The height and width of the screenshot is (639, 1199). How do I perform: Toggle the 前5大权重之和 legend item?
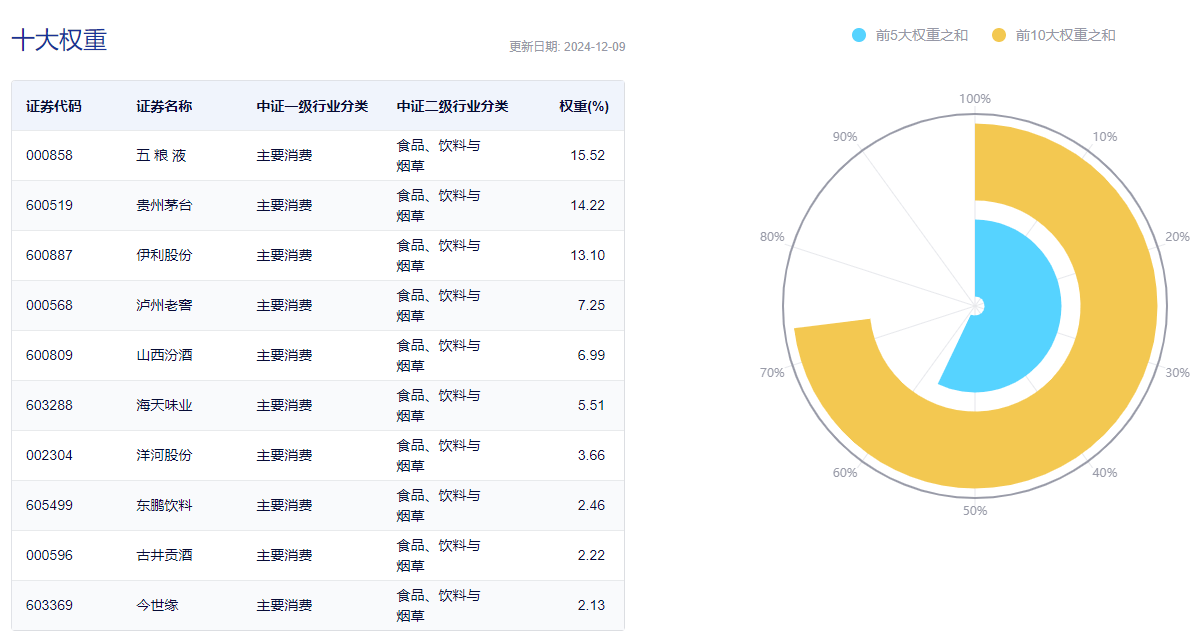click(x=910, y=35)
